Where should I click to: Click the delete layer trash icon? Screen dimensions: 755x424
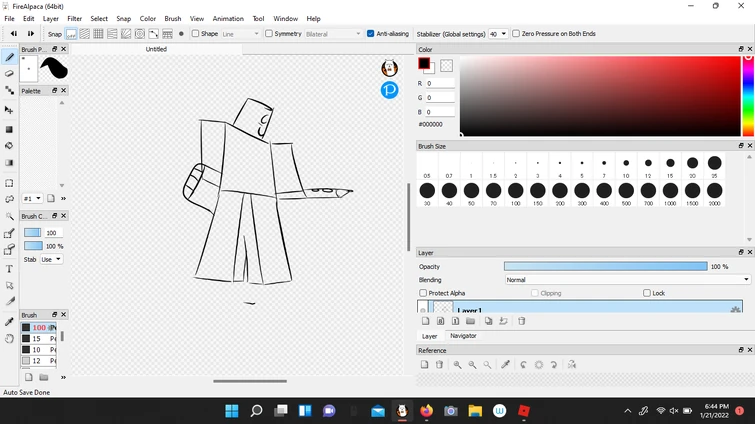pos(521,321)
